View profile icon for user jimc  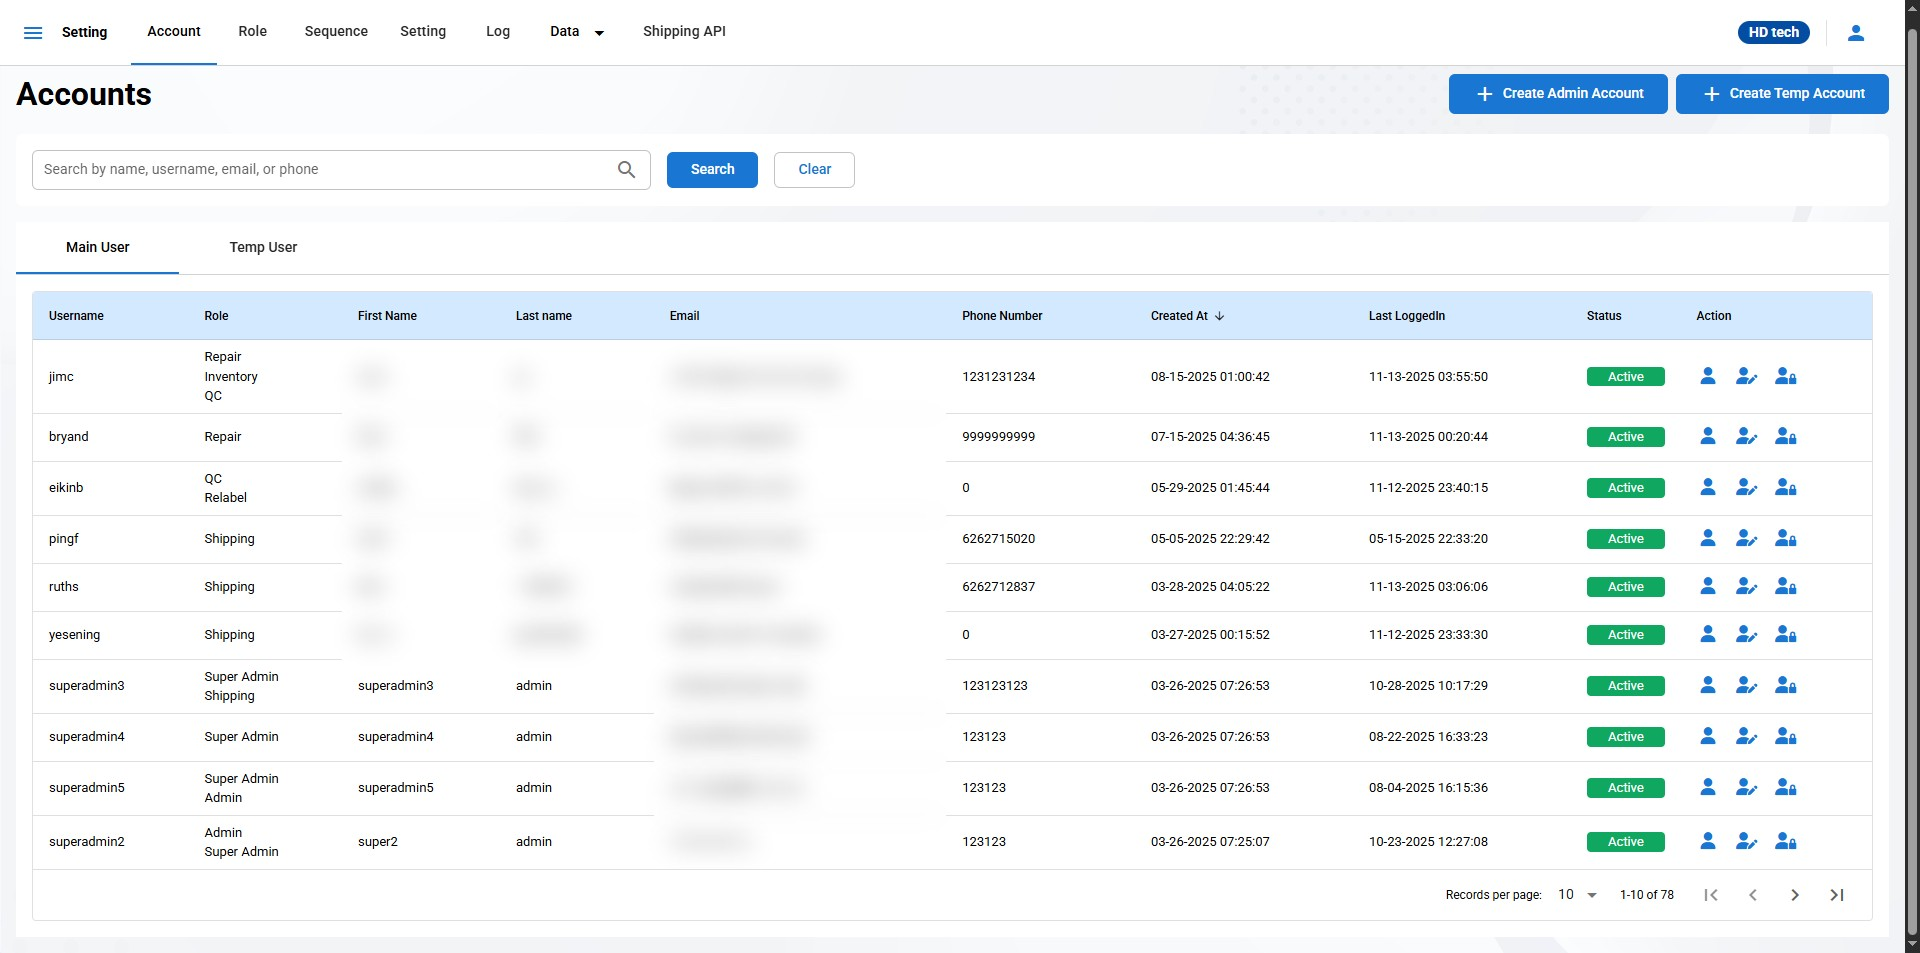(1707, 377)
